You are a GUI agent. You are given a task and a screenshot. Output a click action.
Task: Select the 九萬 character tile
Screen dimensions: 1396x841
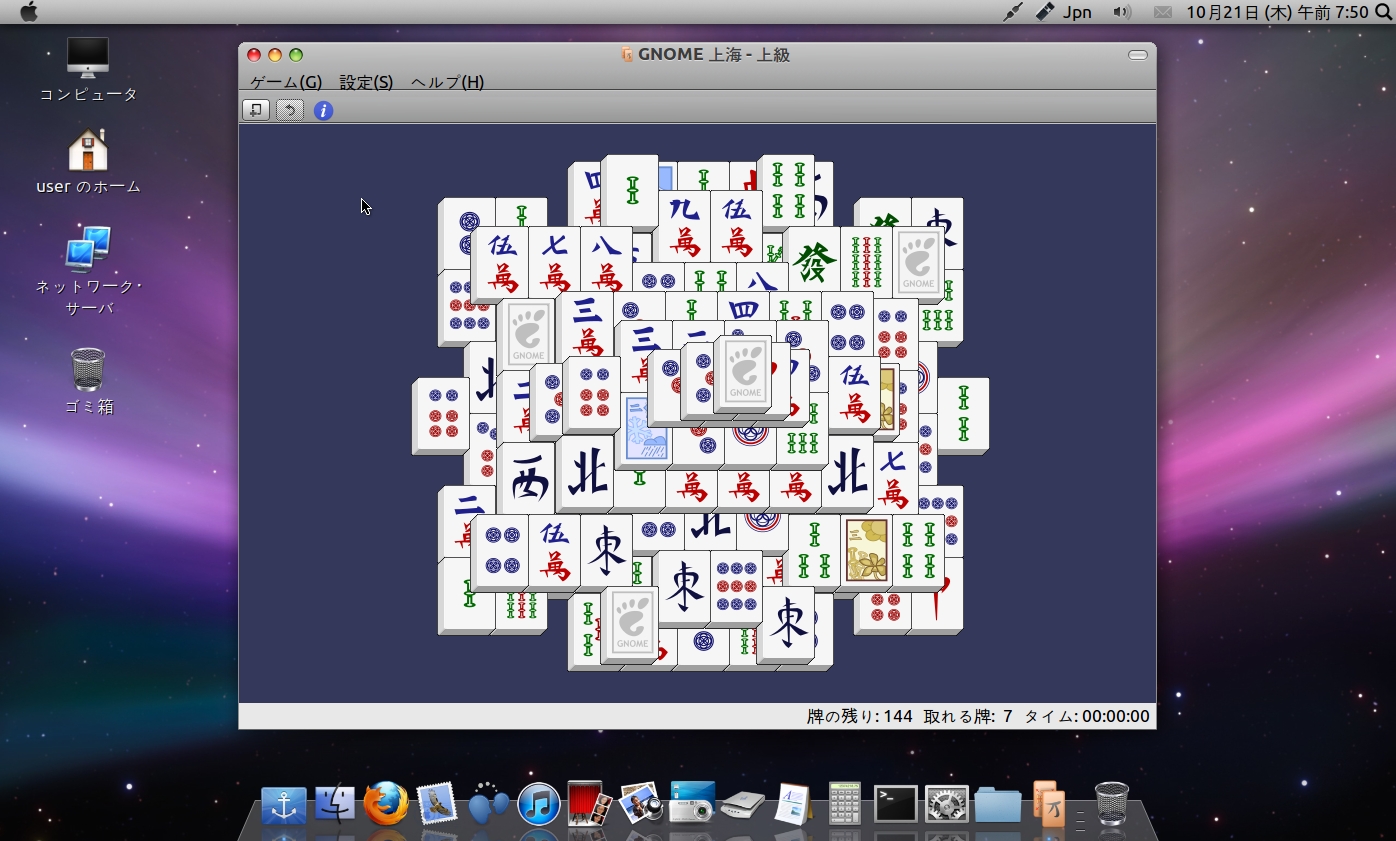(685, 228)
